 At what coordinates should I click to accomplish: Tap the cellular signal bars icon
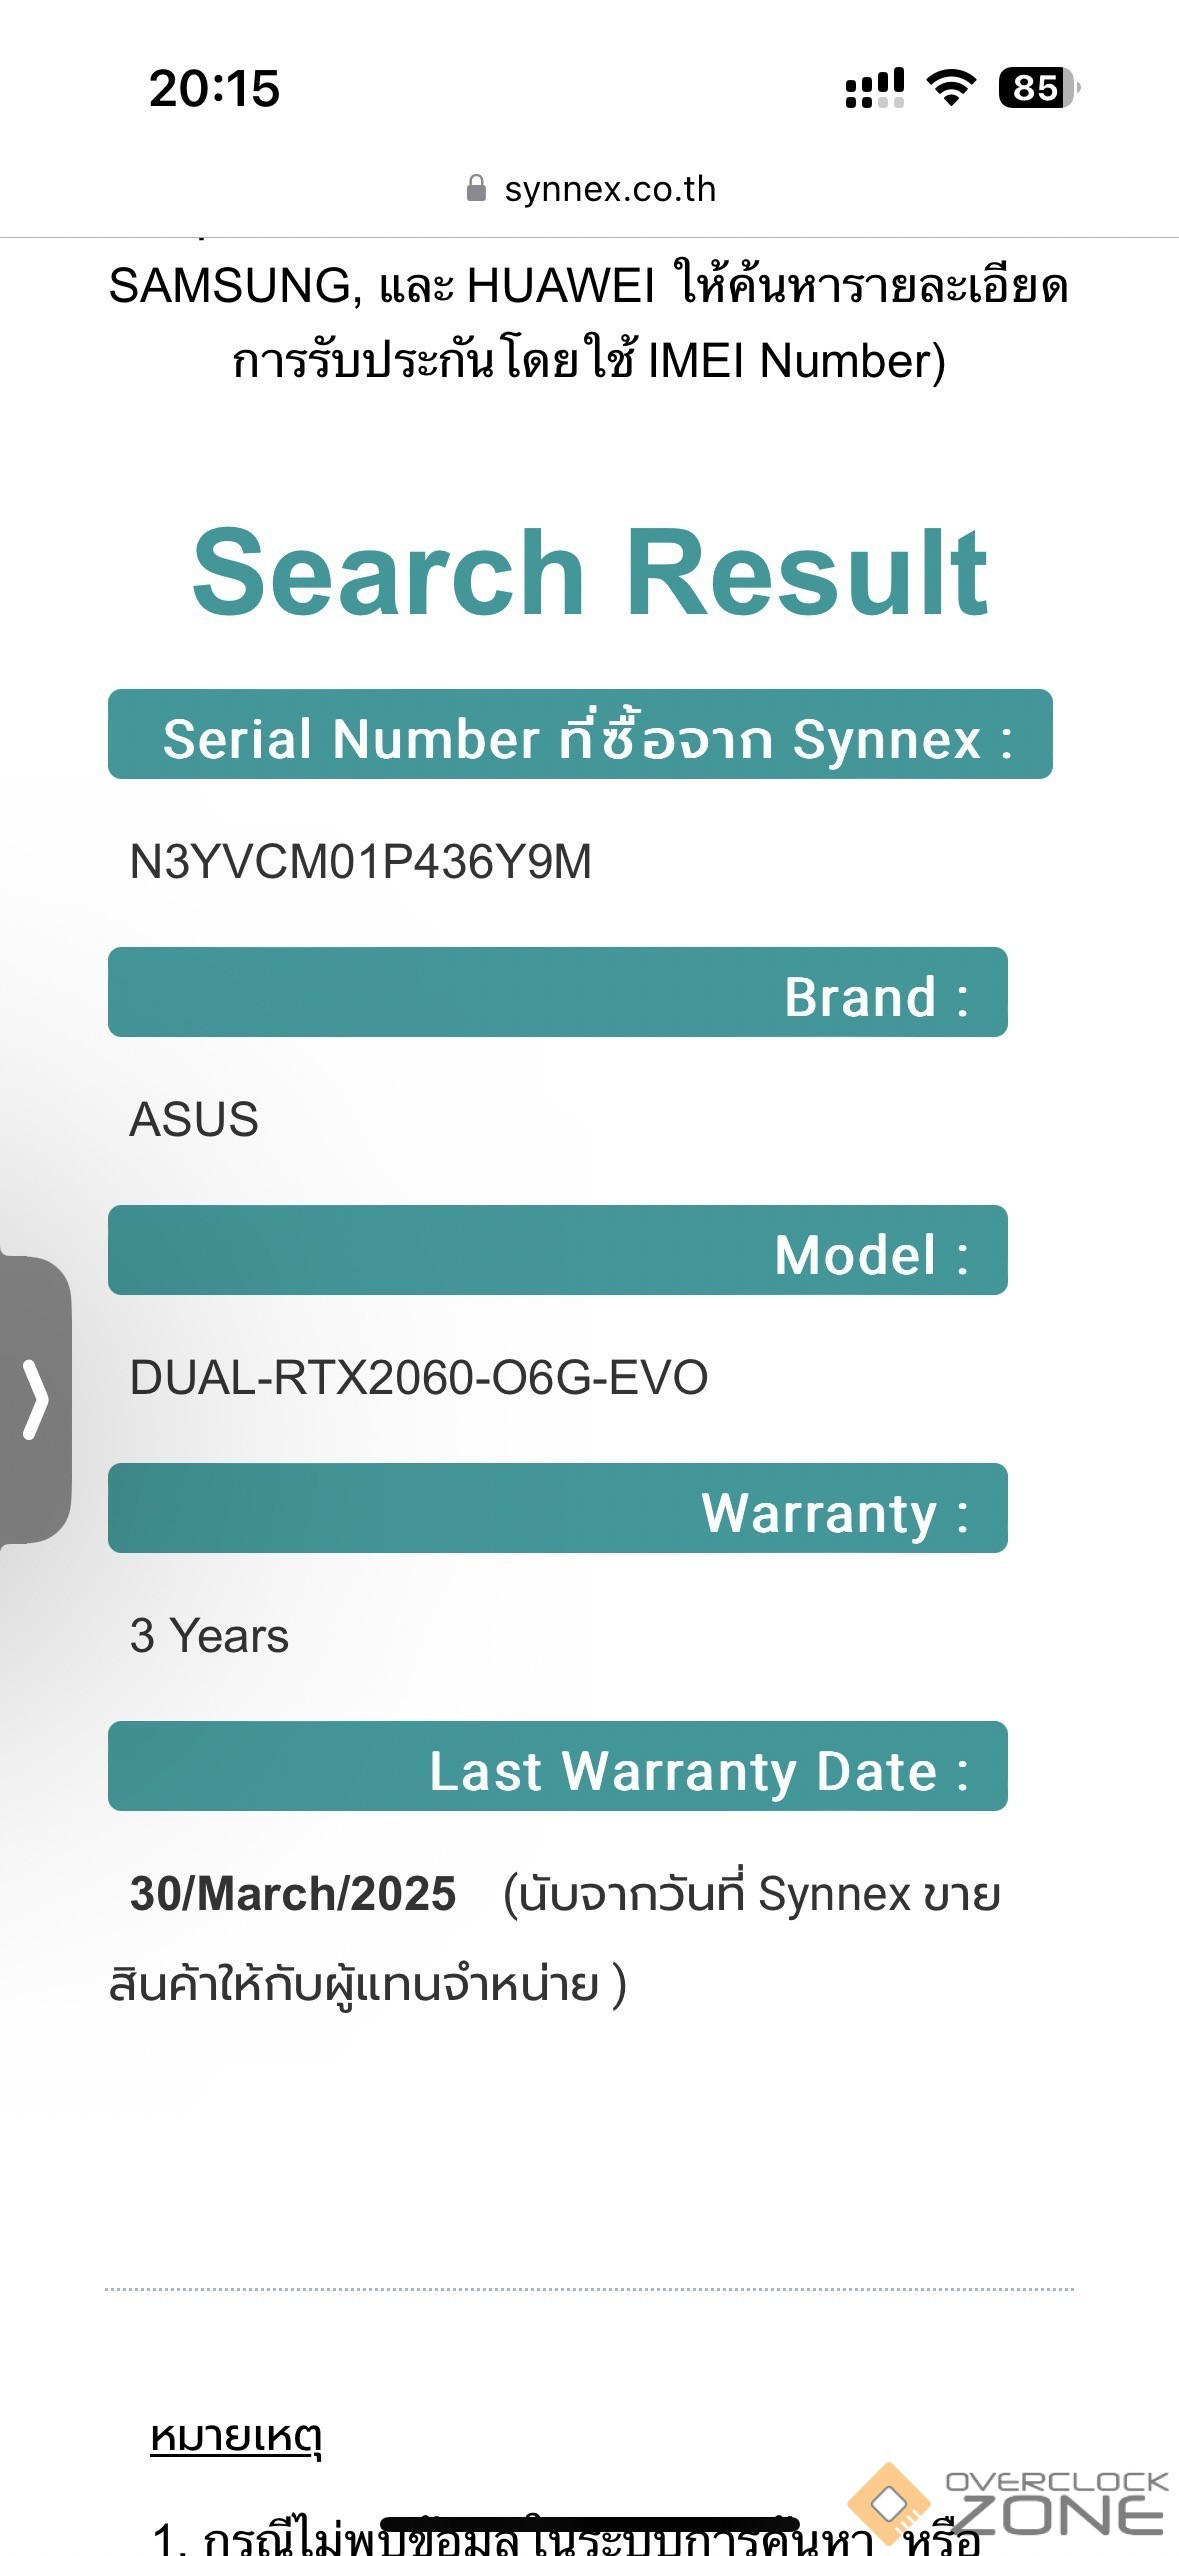[x=874, y=88]
